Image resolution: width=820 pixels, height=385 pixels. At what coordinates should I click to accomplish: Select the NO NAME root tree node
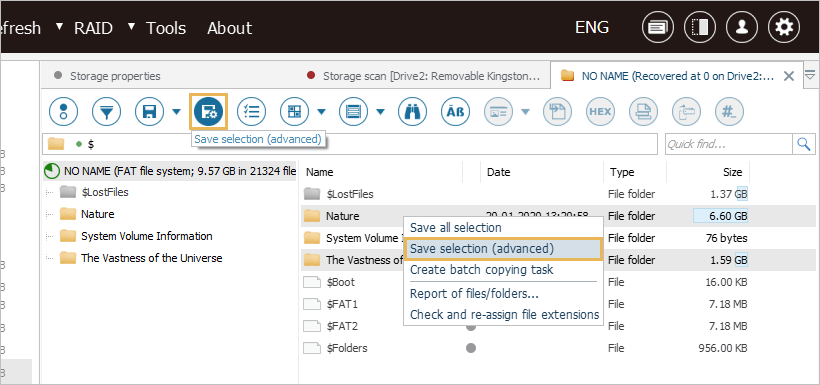169,171
